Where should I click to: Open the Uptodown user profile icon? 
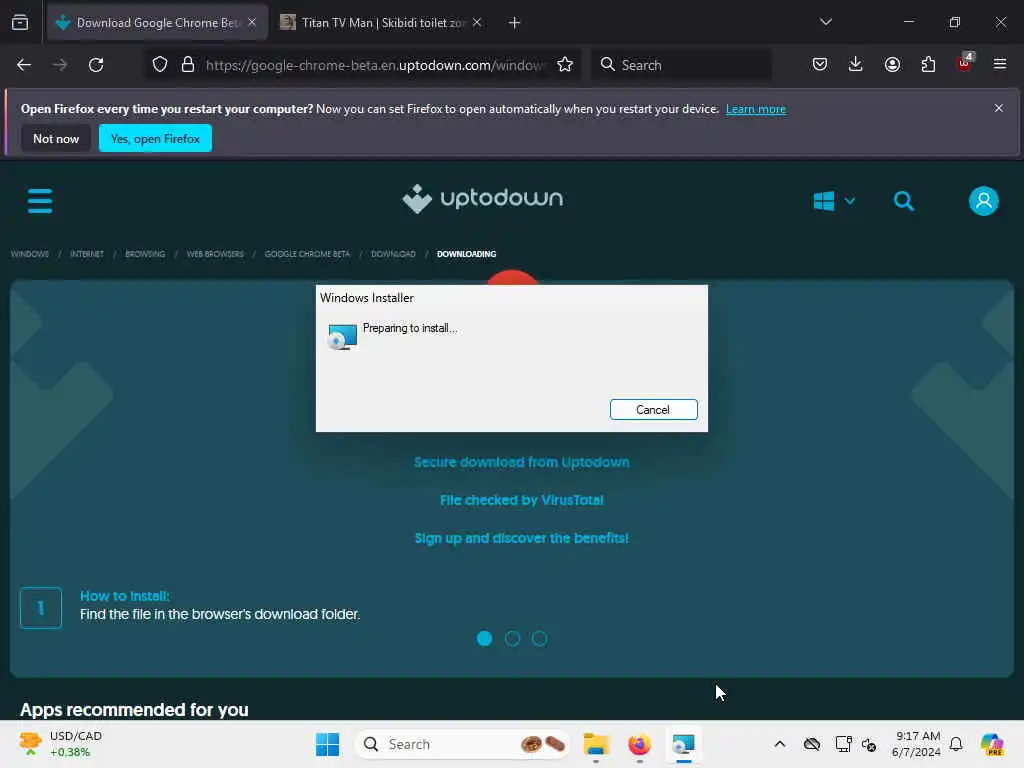click(984, 200)
